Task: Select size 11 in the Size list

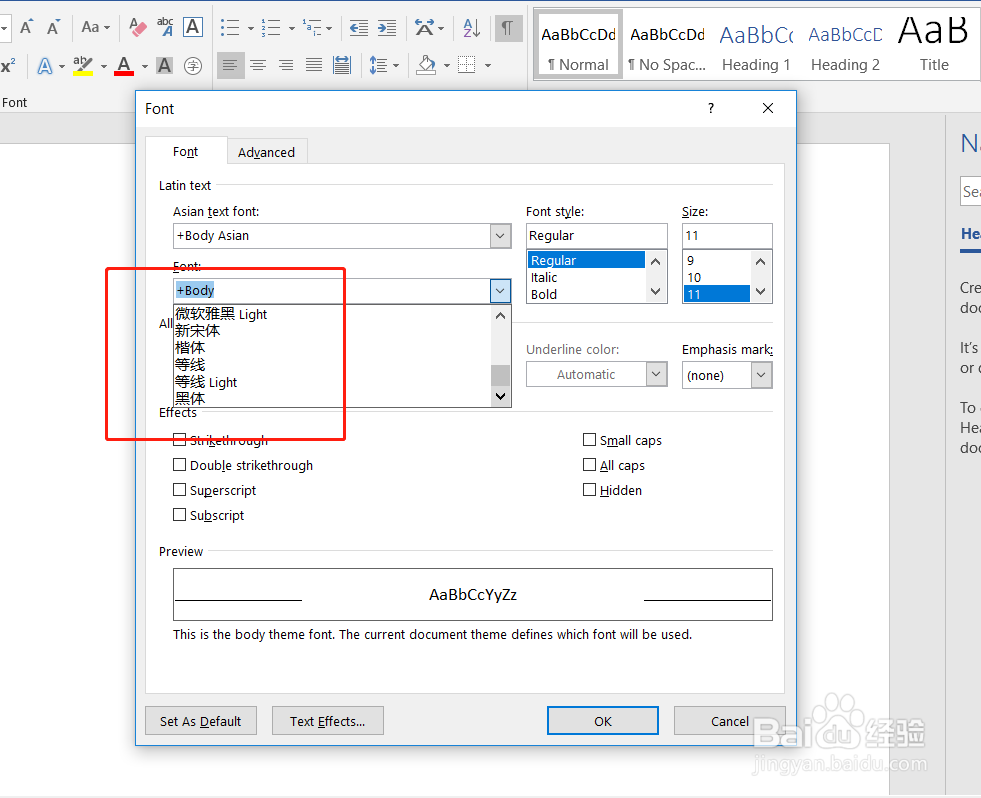Action: tap(716, 294)
